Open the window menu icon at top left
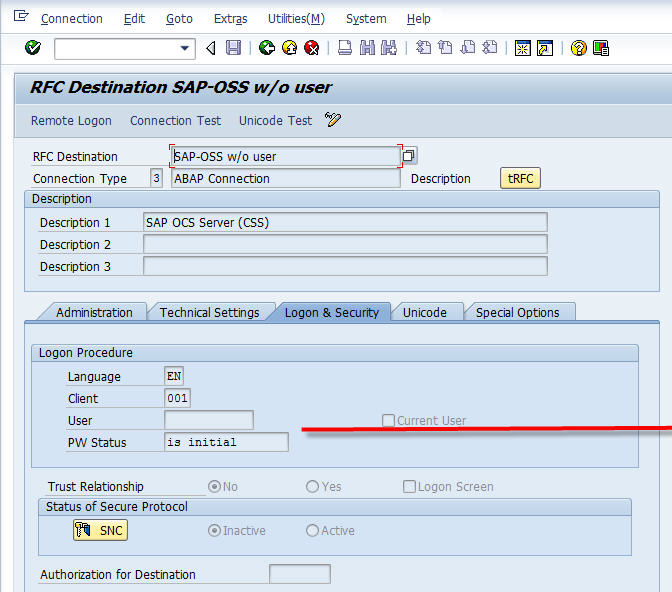The height and width of the screenshot is (592, 672). tap(21, 17)
